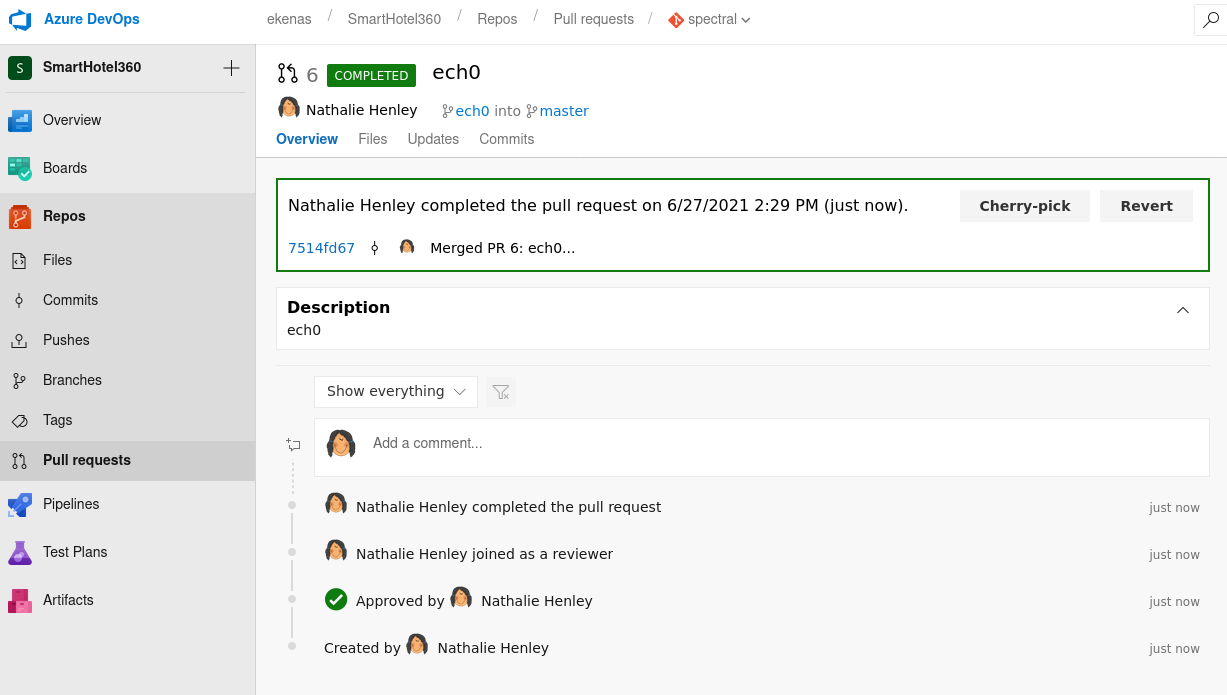
Task: Click the add comment thread icon
Action: 293,444
